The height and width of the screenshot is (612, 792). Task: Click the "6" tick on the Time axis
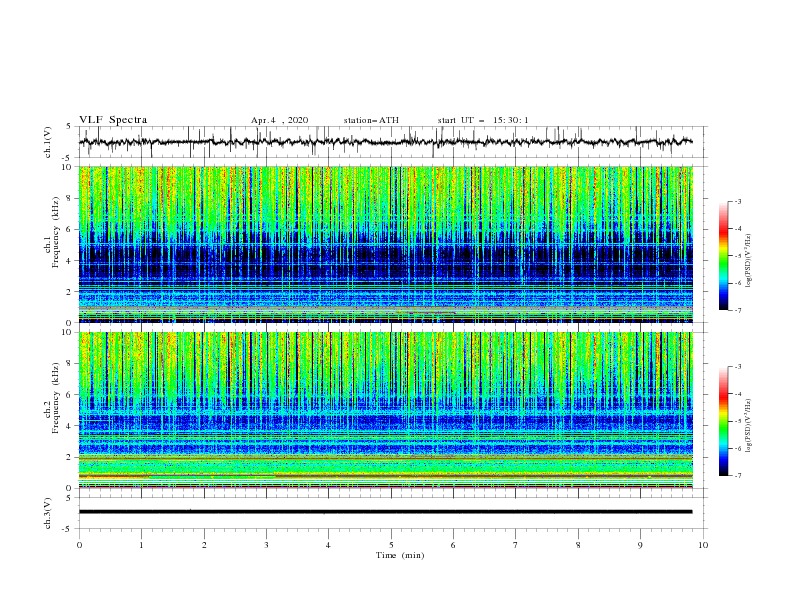(453, 545)
